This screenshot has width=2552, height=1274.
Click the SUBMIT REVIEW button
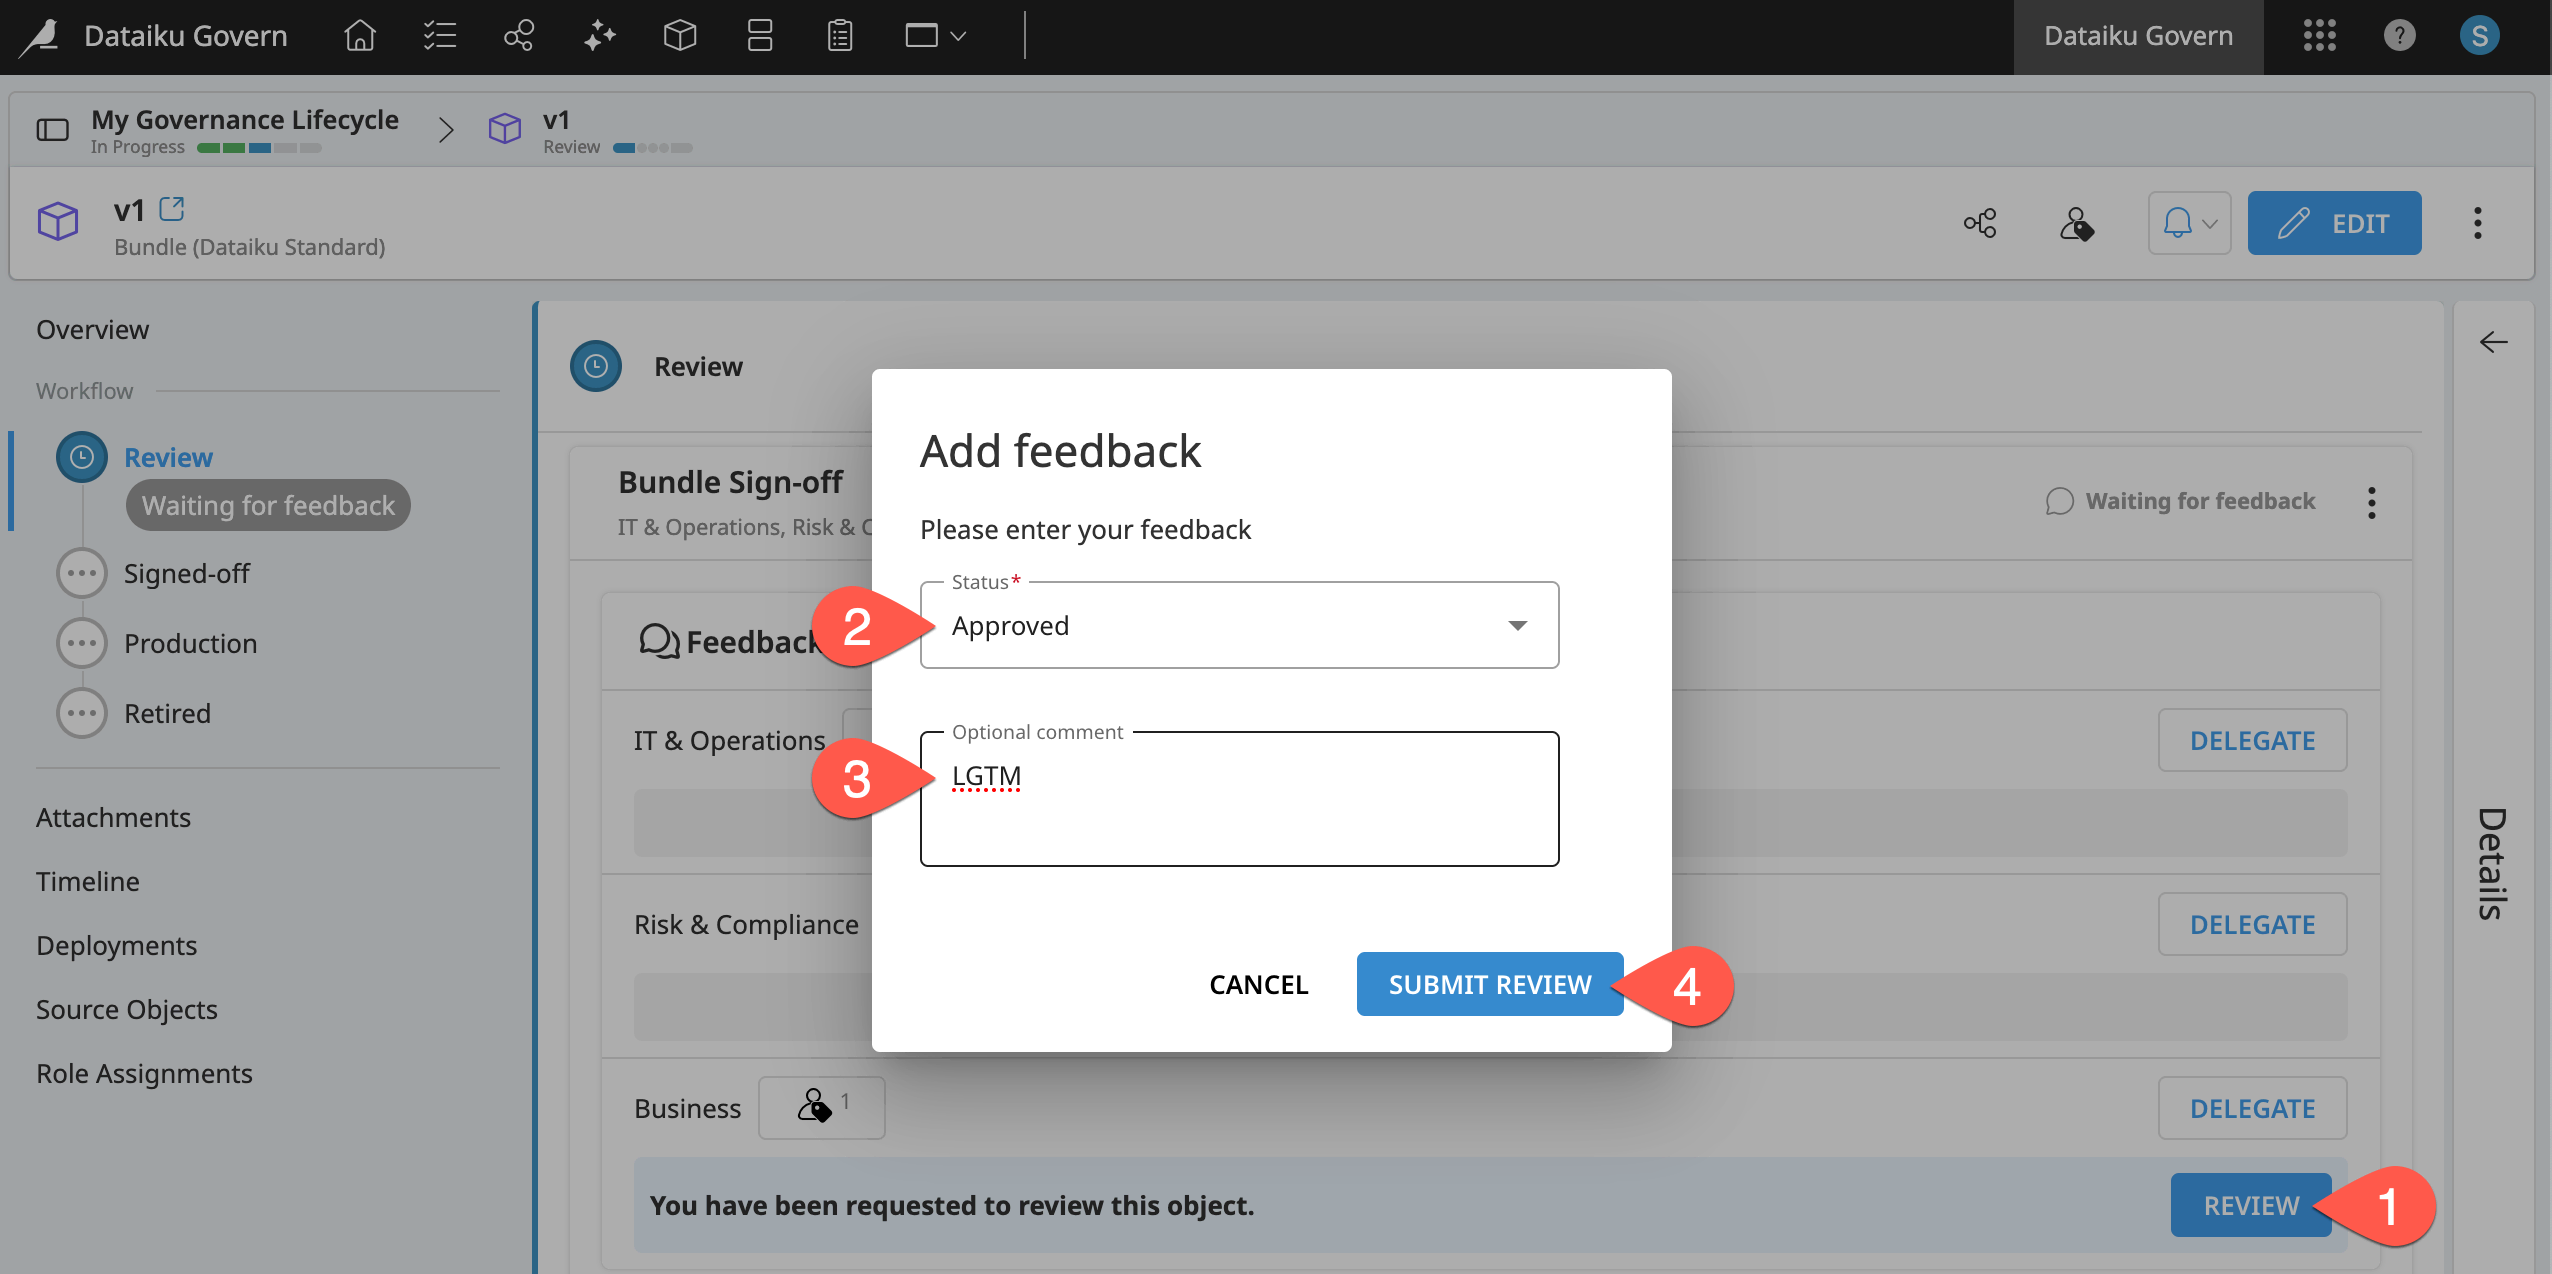pos(1488,984)
